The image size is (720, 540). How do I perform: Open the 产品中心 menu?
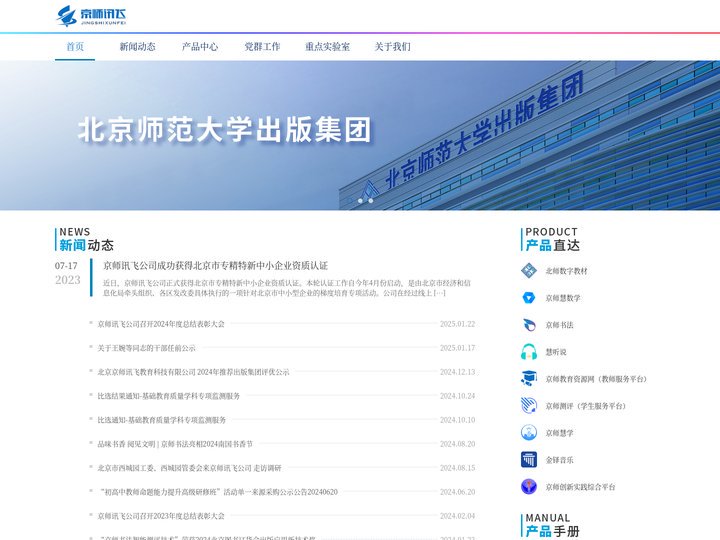(200, 46)
